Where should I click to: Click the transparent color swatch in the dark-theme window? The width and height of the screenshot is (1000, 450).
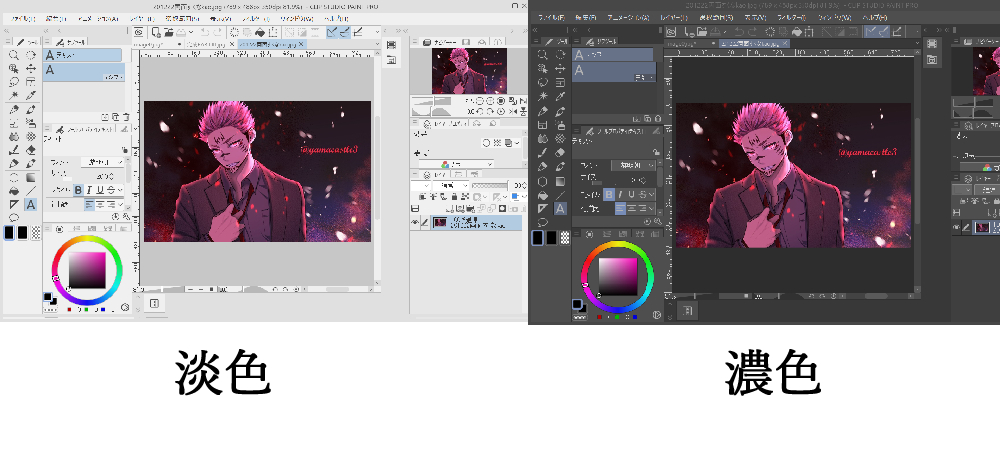565,238
